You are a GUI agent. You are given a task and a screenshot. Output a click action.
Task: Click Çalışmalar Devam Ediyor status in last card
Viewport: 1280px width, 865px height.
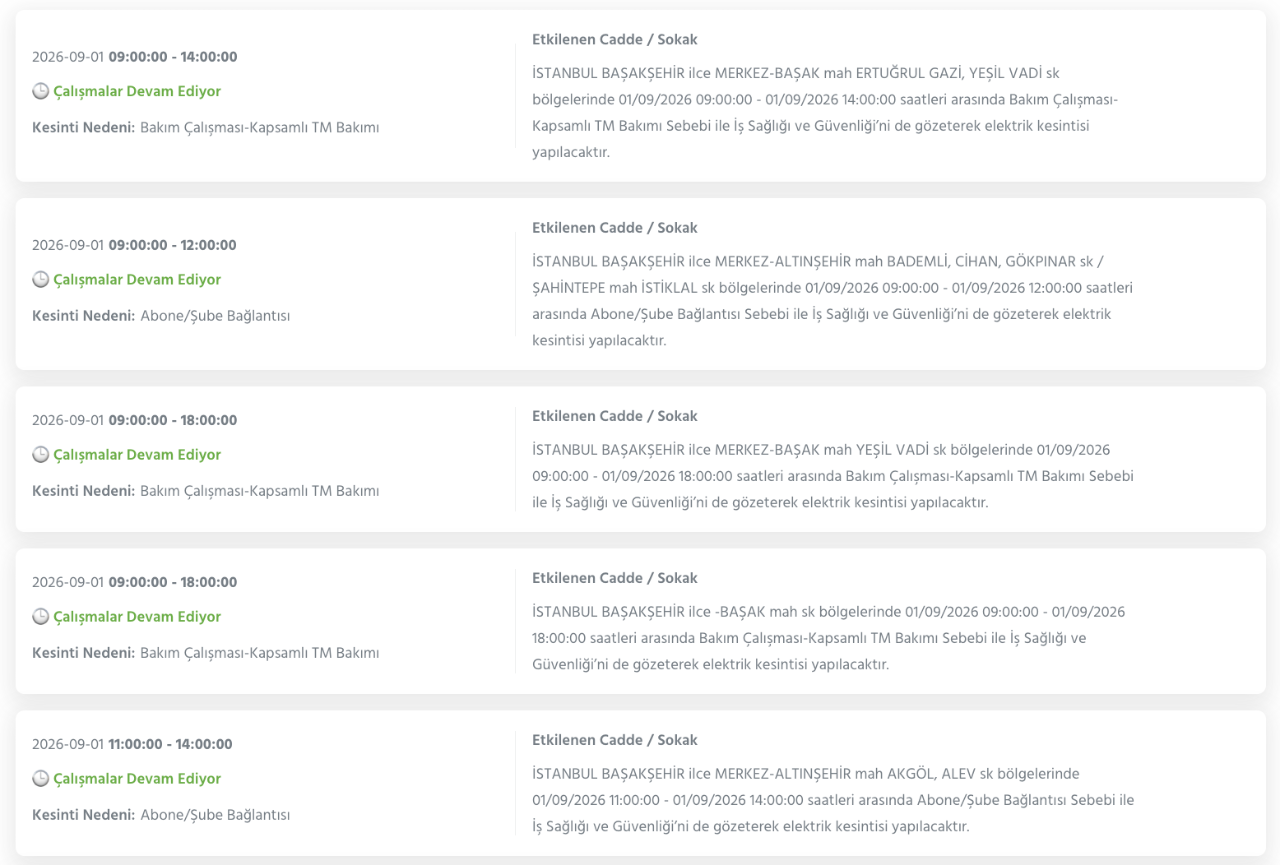pyautogui.click(x=137, y=779)
